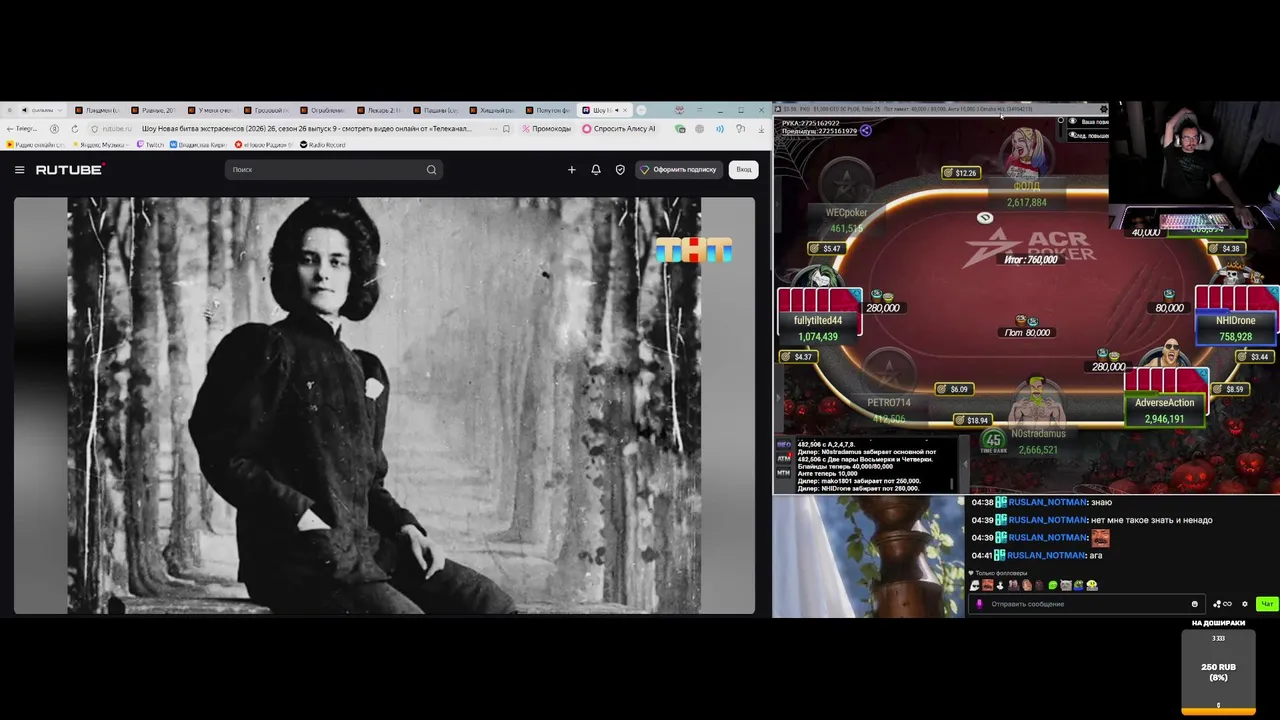The image size is (1280, 720).
Task: Select player WECpoker name plate
Action: pyautogui.click(x=846, y=220)
